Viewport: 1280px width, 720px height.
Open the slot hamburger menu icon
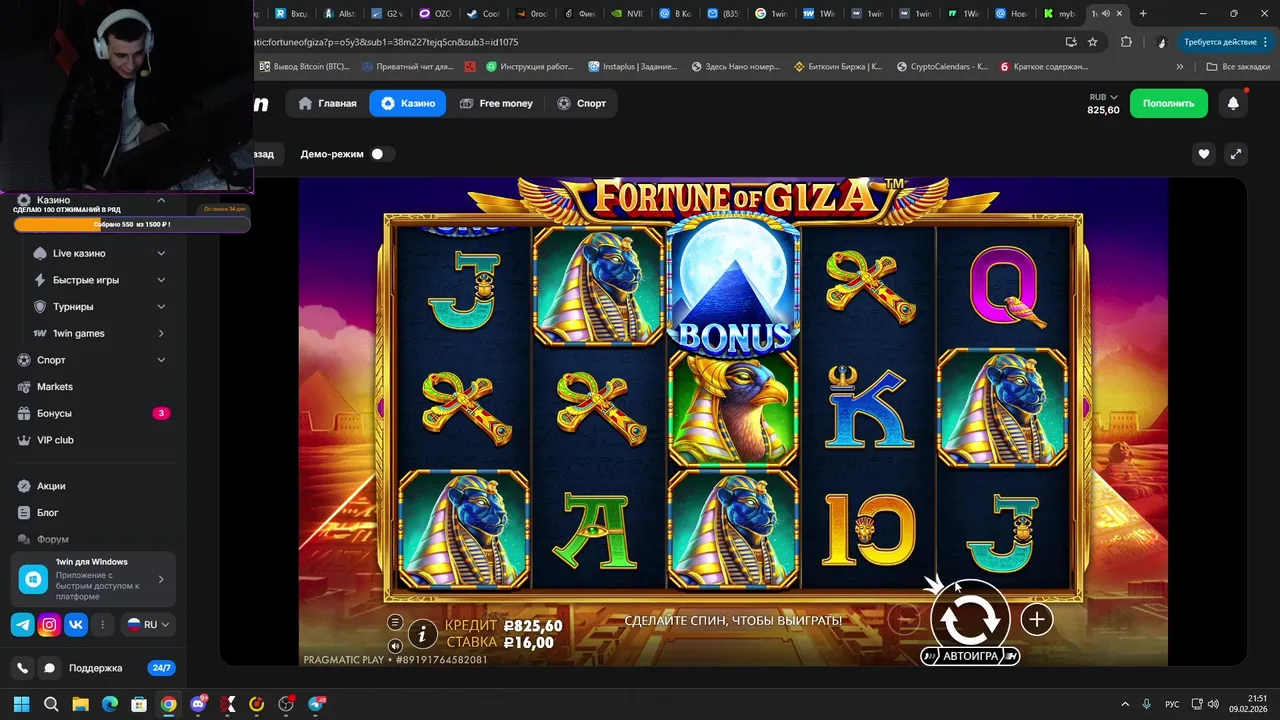click(x=395, y=622)
